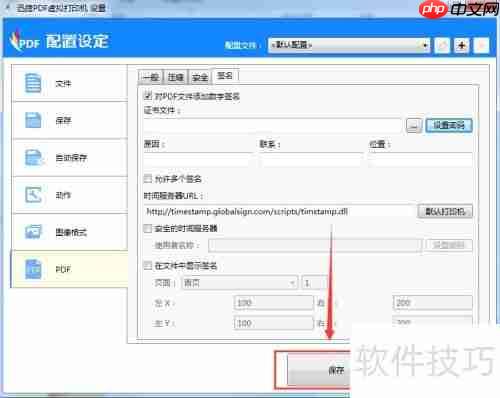Screen dimensions: 500x398
Task: Click the 证书文件 path input field
Action: (x=272, y=125)
